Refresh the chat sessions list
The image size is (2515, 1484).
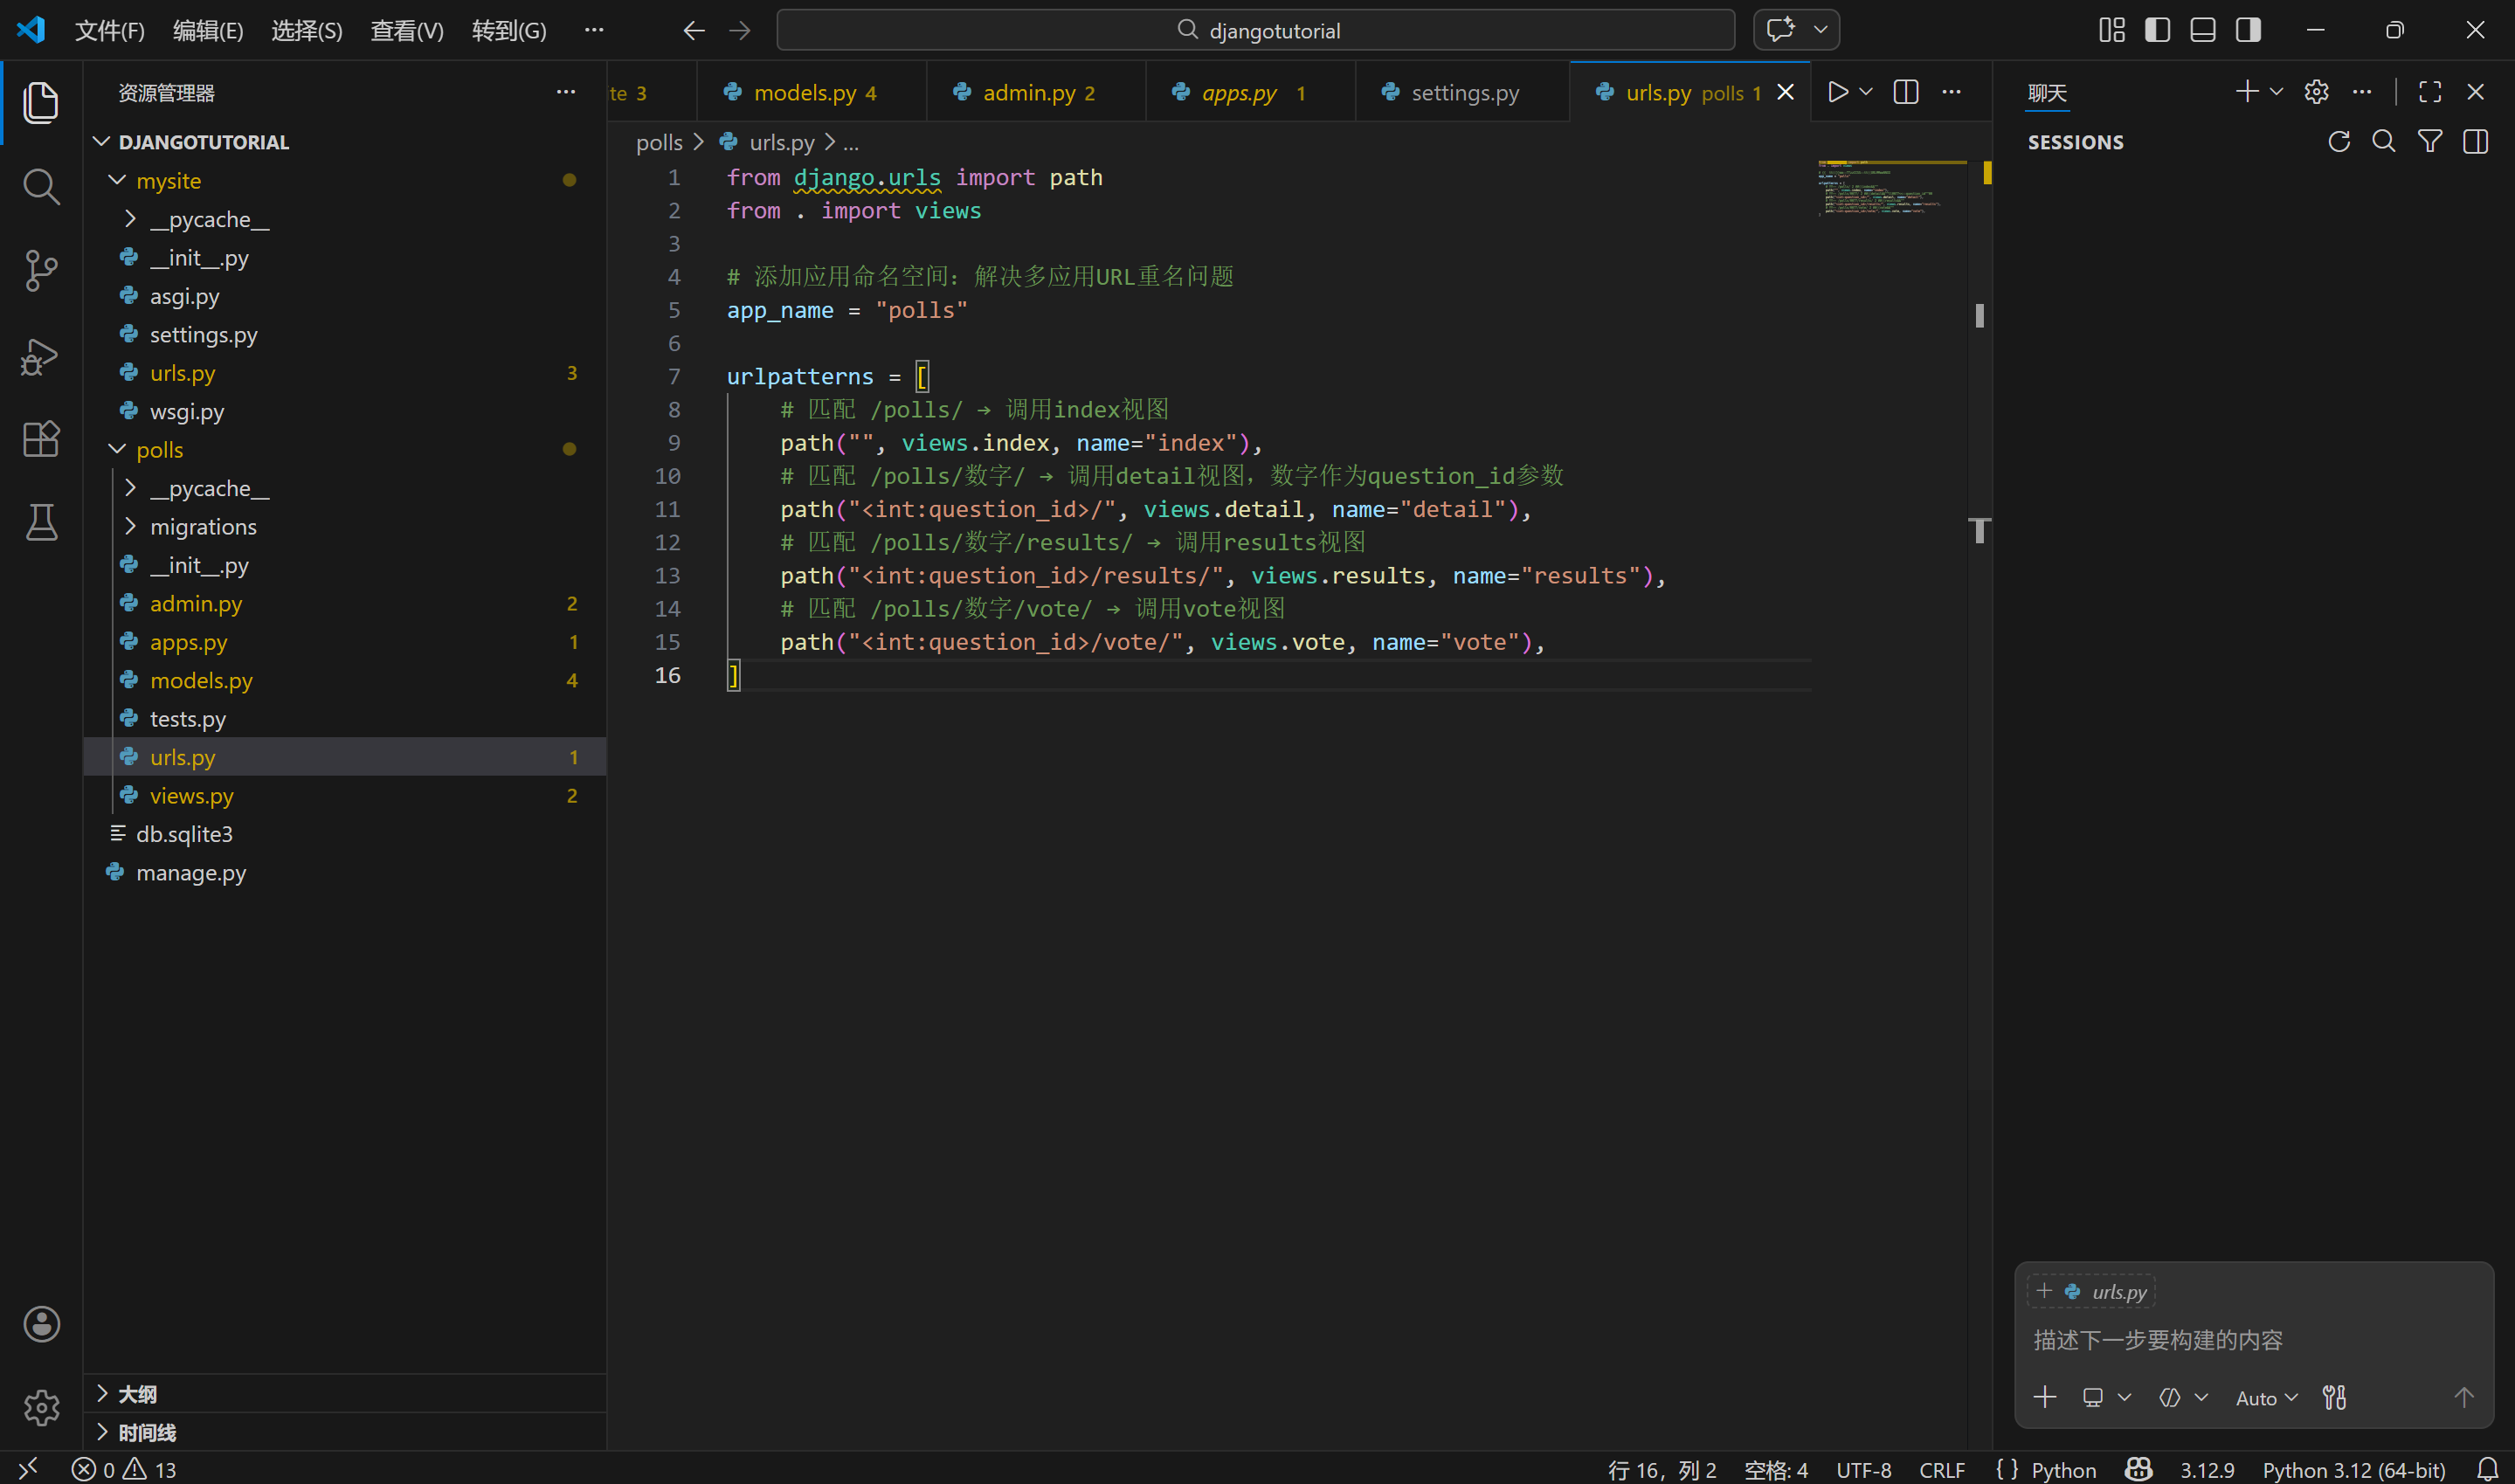pos(2338,142)
